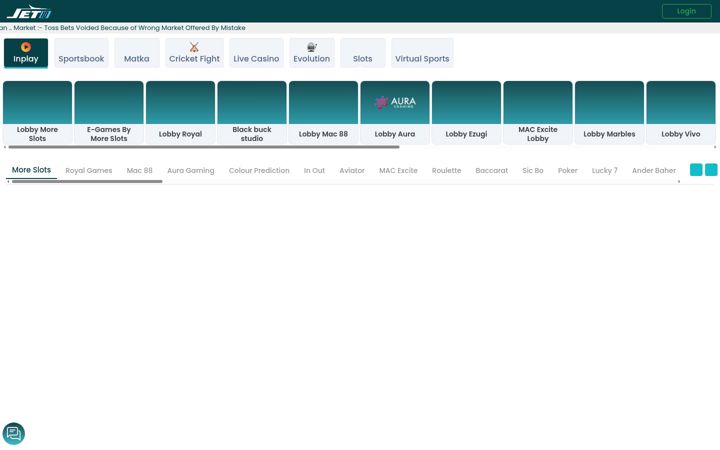Open the Lobby Vivo card
The image size is (720, 450).
coord(681,112)
